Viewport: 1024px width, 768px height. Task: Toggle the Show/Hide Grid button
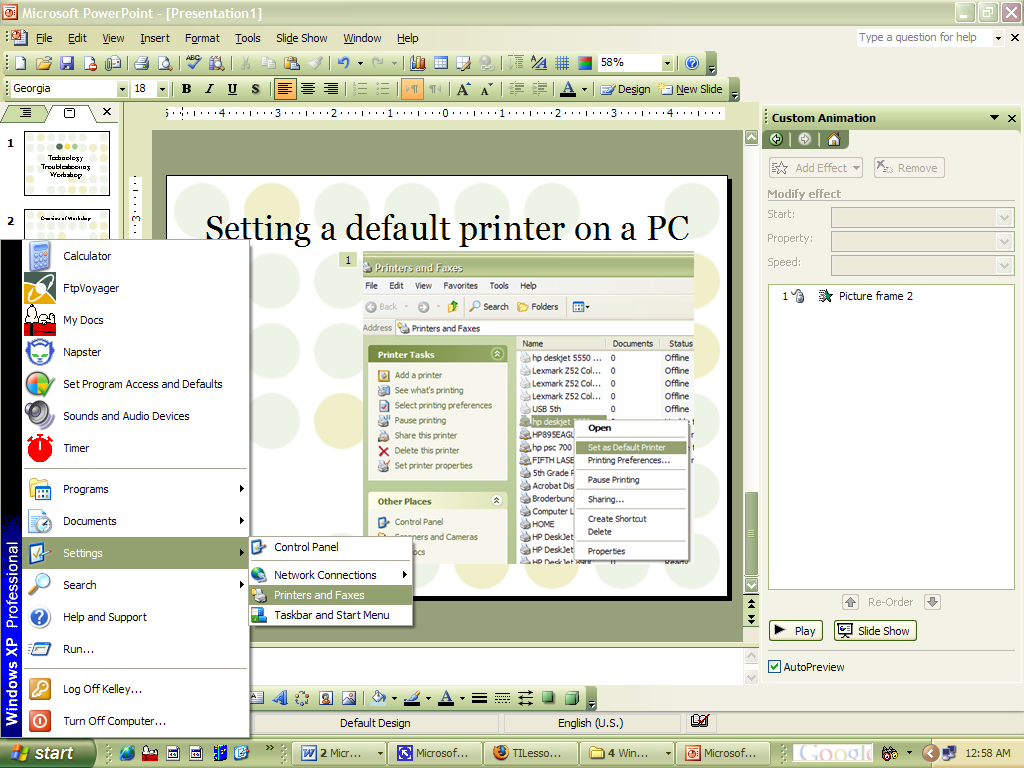(562, 63)
